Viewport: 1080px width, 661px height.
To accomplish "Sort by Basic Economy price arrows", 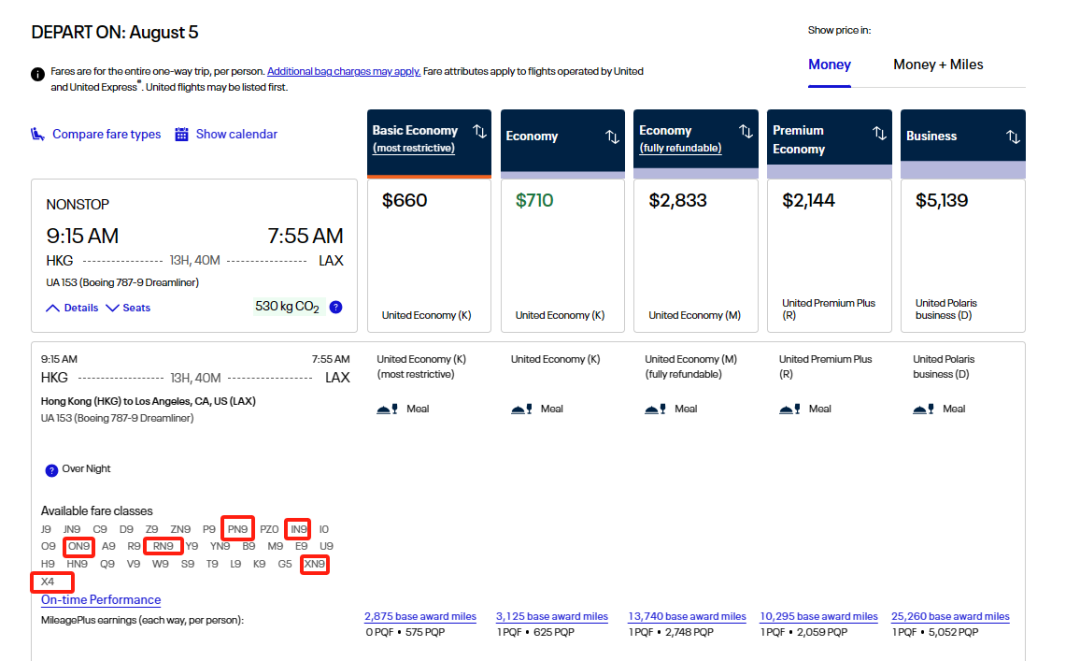I will (479, 131).
